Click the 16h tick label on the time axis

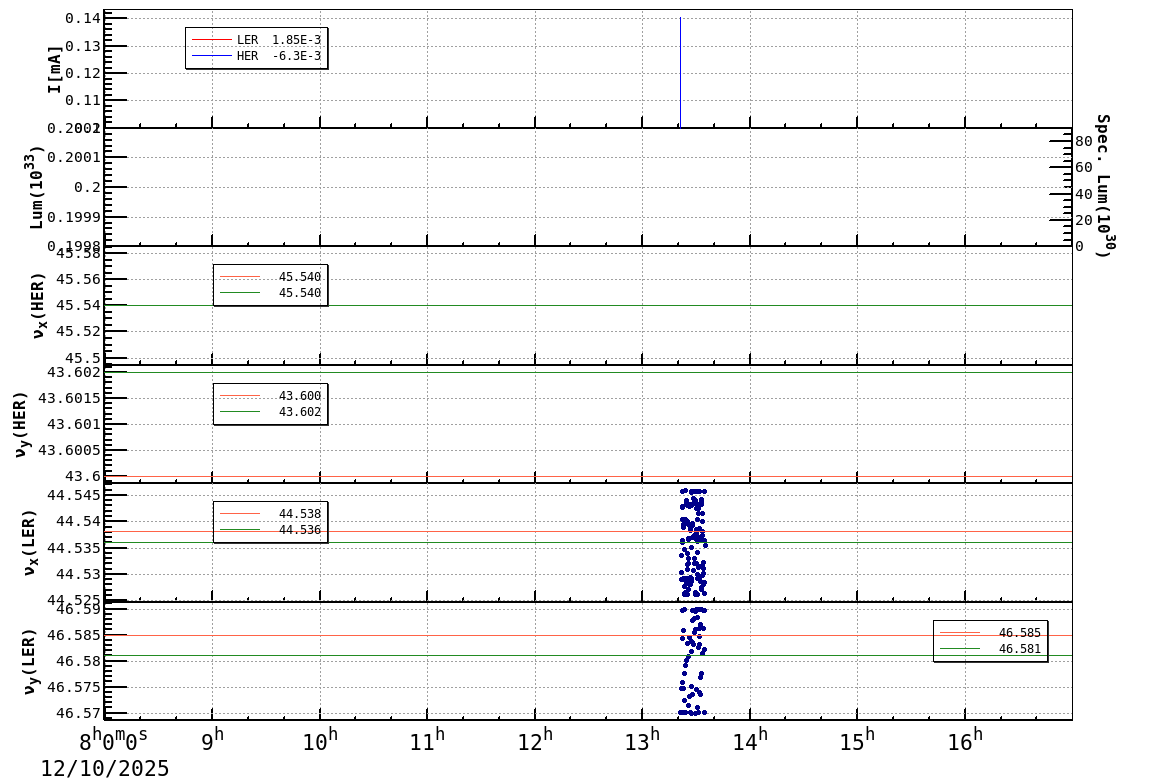pyautogui.click(x=965, y=740)
